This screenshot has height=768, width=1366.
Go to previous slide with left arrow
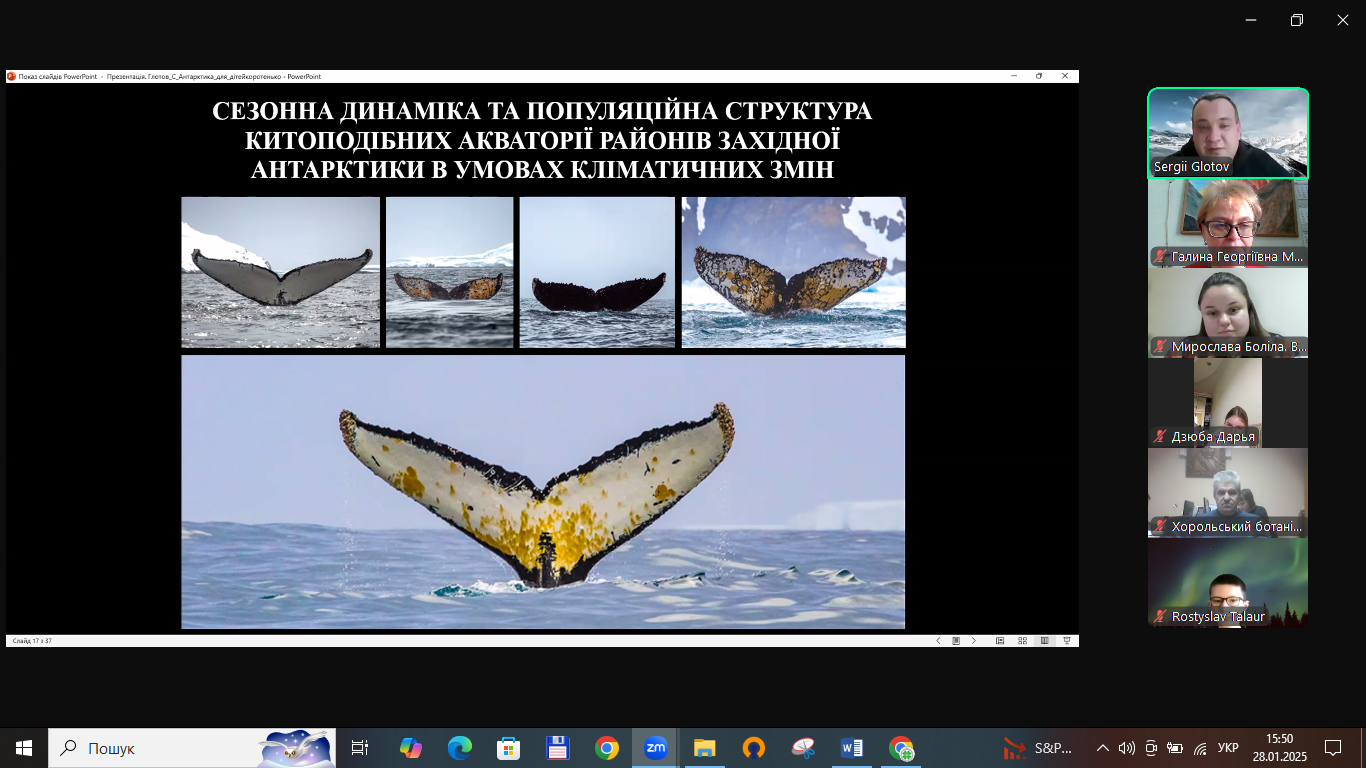coord(938,641)
